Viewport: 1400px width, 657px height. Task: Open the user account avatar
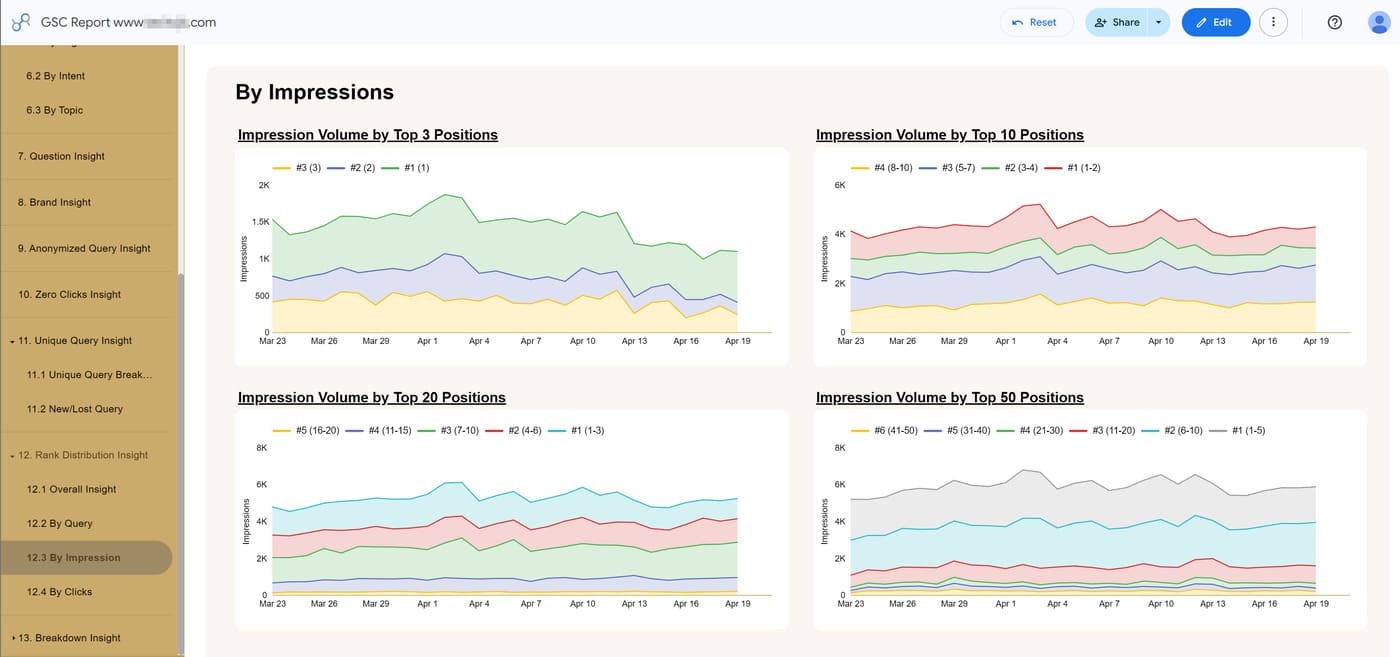(x=1380, y=22)
